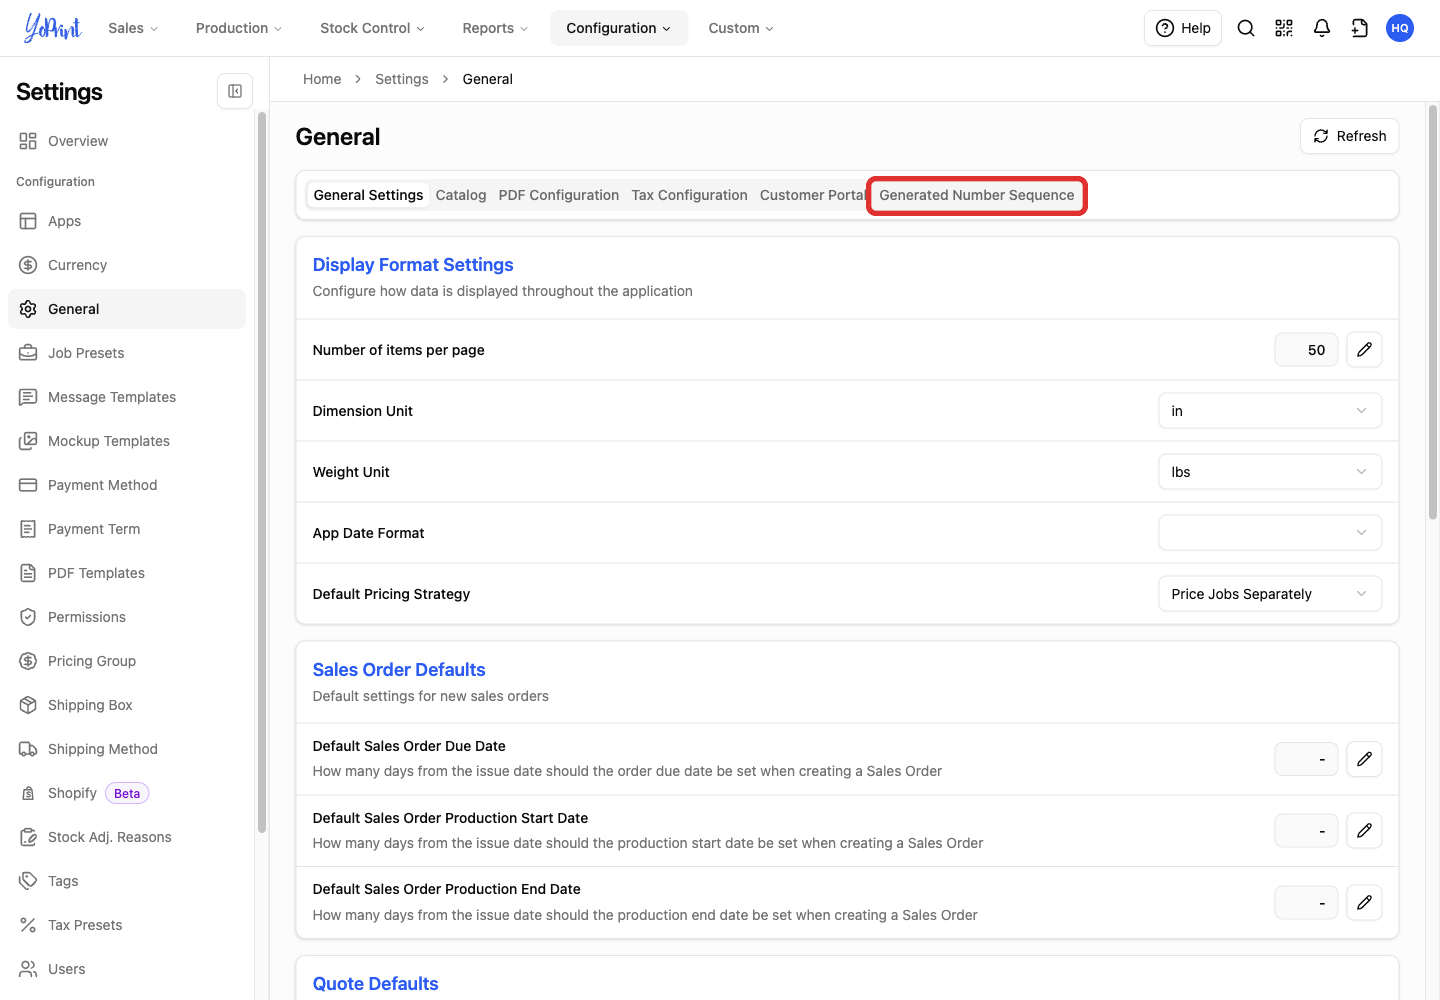Screen dimensions: 1440x1000
Task: Click the YoPrint logo
Action: tap(52, 28)
